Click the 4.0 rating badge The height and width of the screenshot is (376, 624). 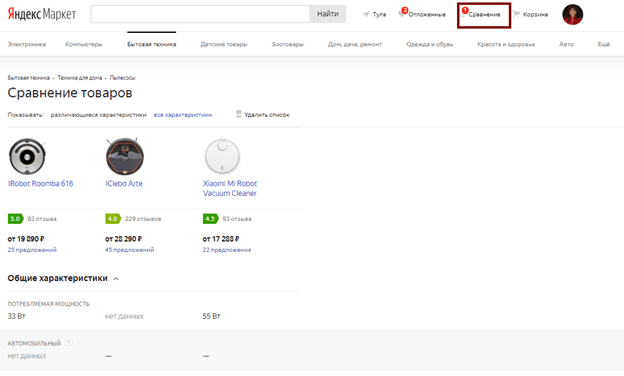pos(113,219)
